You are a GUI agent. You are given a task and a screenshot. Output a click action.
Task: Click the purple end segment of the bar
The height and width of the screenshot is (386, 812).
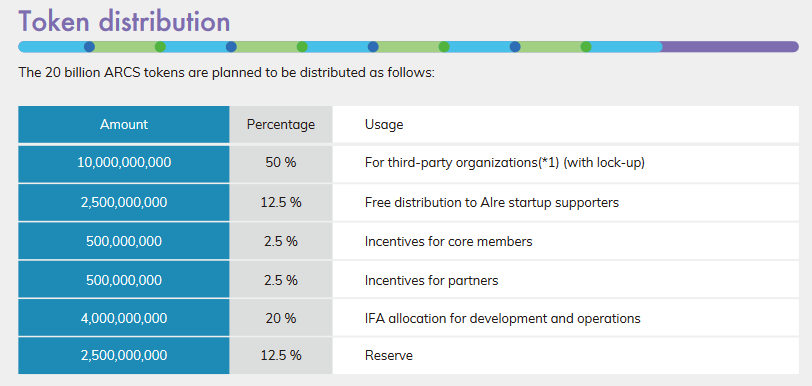click(730, 47)
